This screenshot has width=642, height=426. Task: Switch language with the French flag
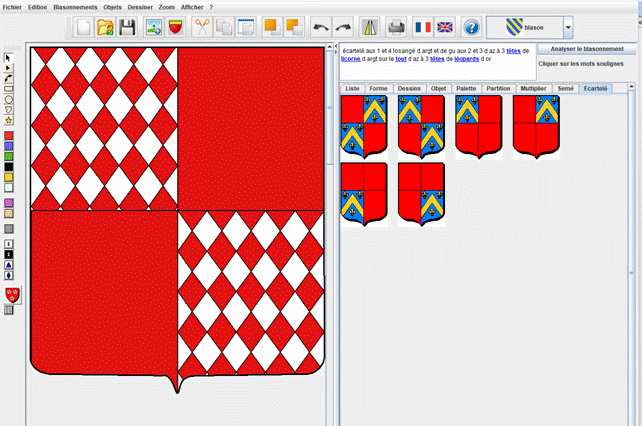(x=423, y=27)
